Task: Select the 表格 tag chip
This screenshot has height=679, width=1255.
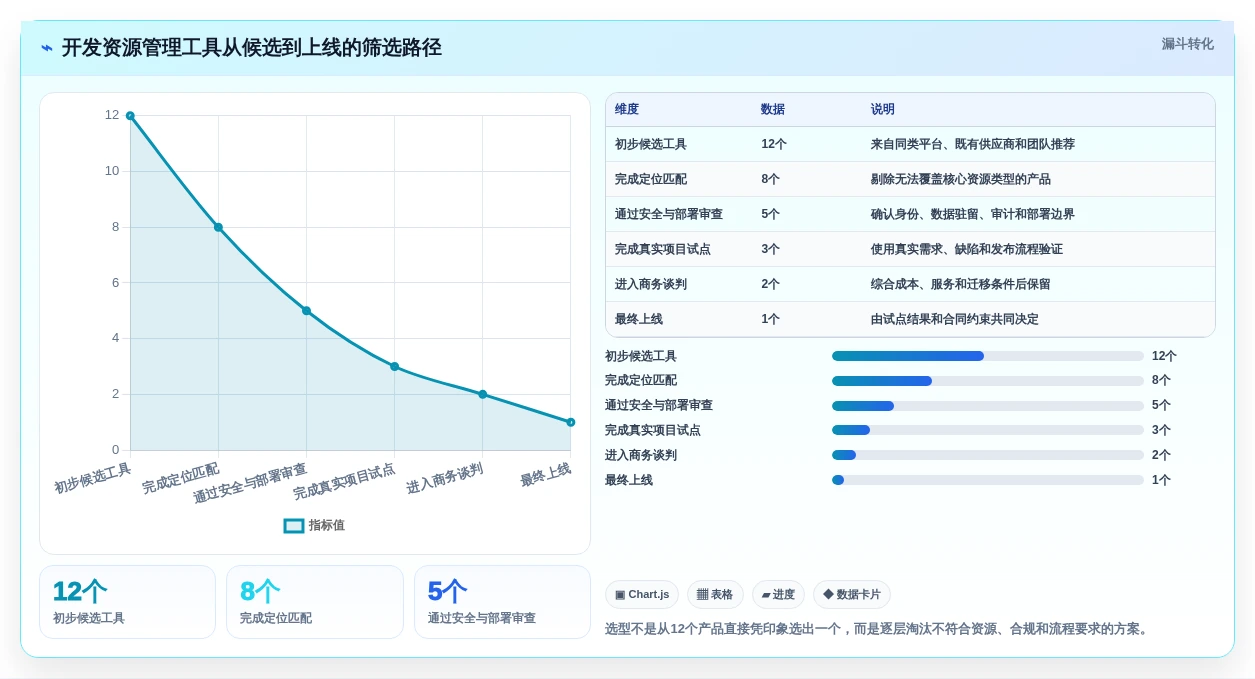Action: 715,594
